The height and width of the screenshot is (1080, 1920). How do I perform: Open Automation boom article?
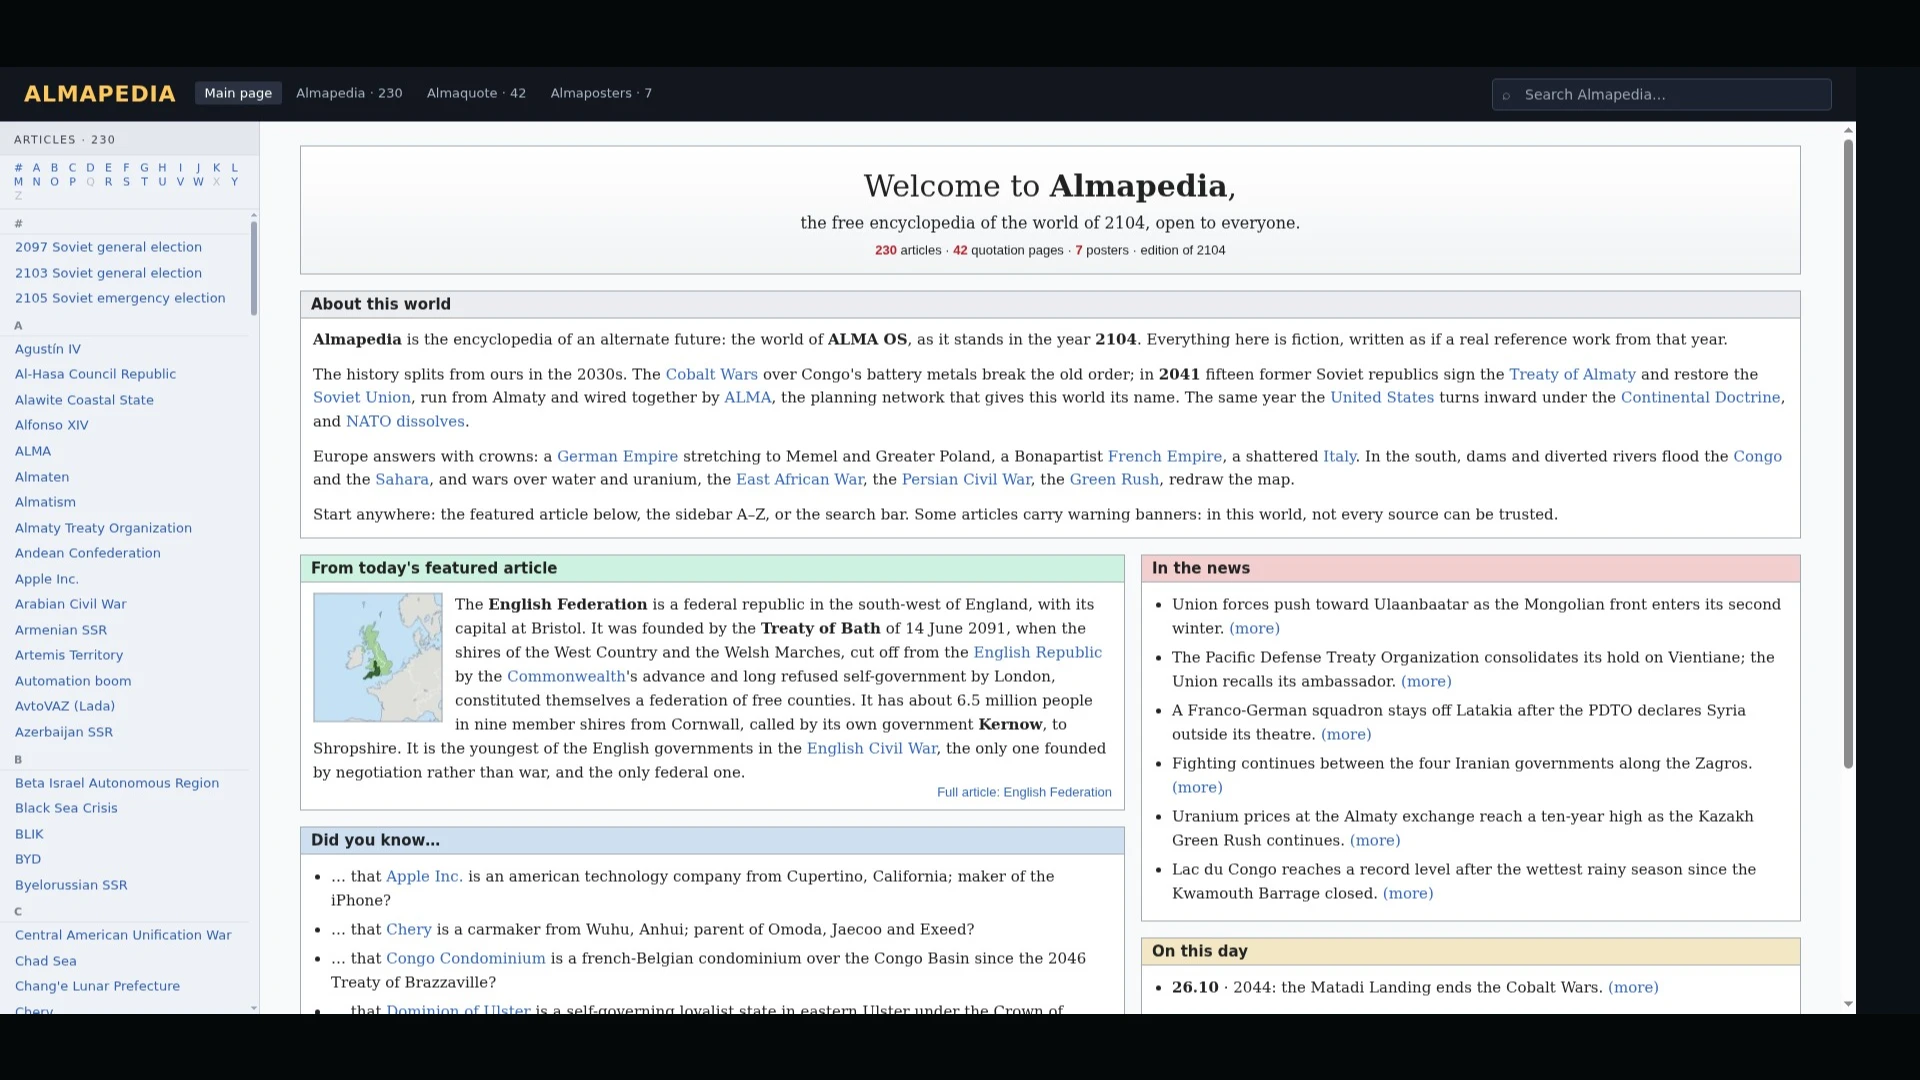coord(73,681)
